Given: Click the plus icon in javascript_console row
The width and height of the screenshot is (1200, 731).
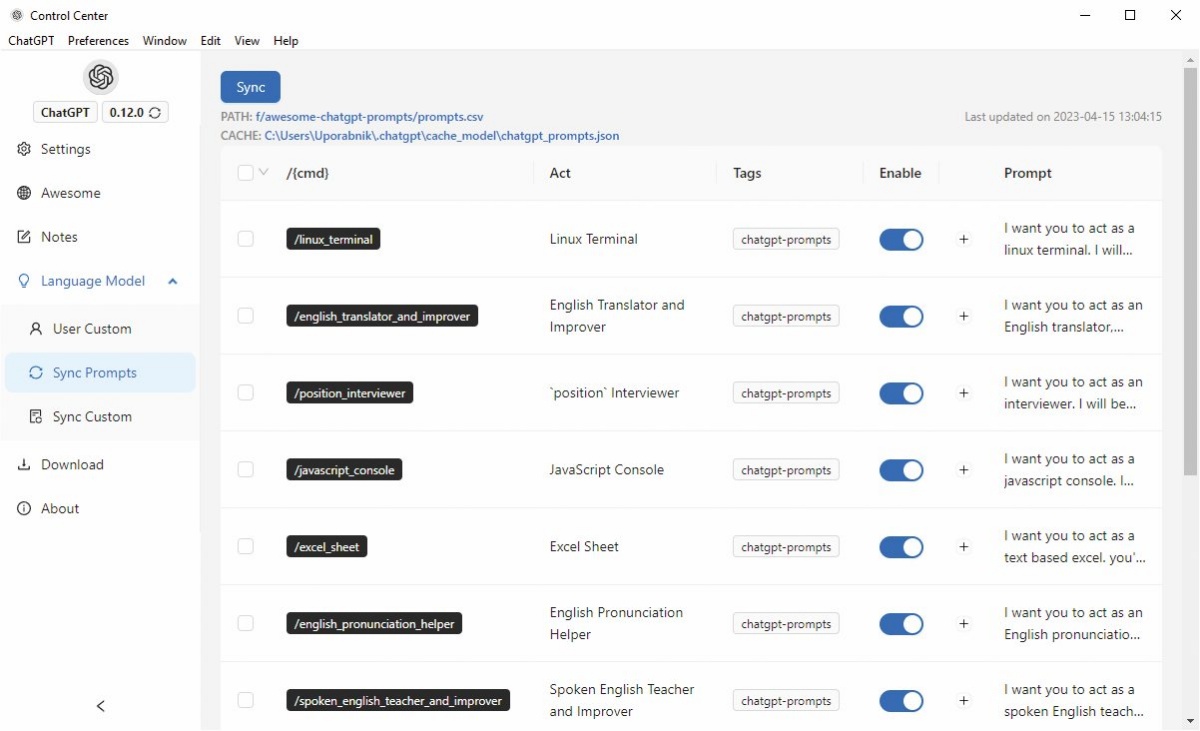Looking at the screenshot, I should [964, 470].
